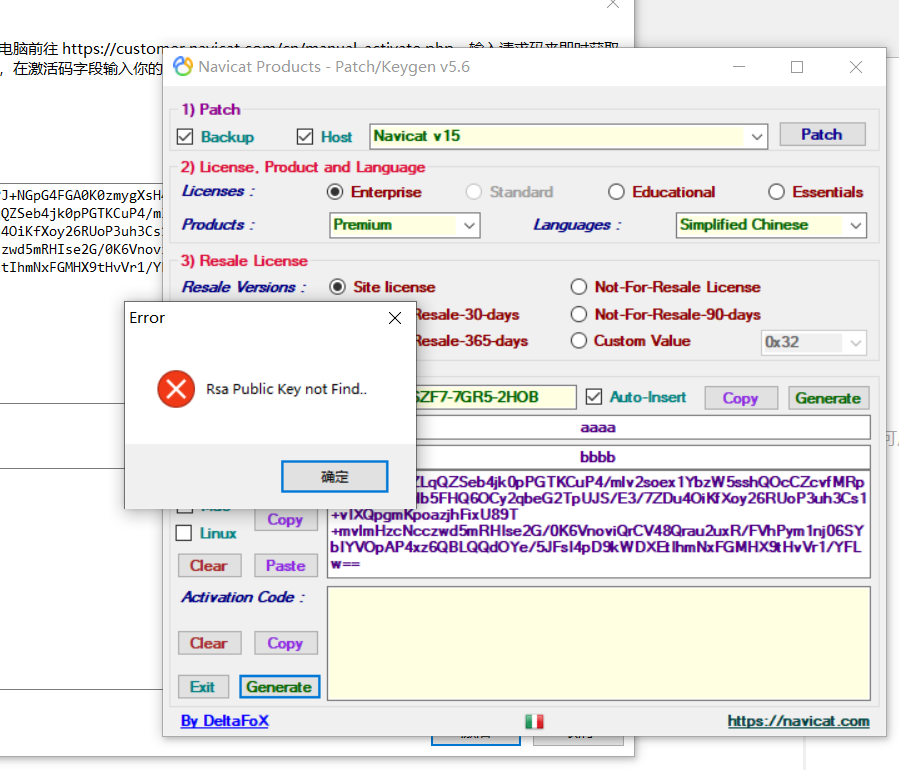
Task: Click the Navicat app icon in title bar
Action: point(182,67)
